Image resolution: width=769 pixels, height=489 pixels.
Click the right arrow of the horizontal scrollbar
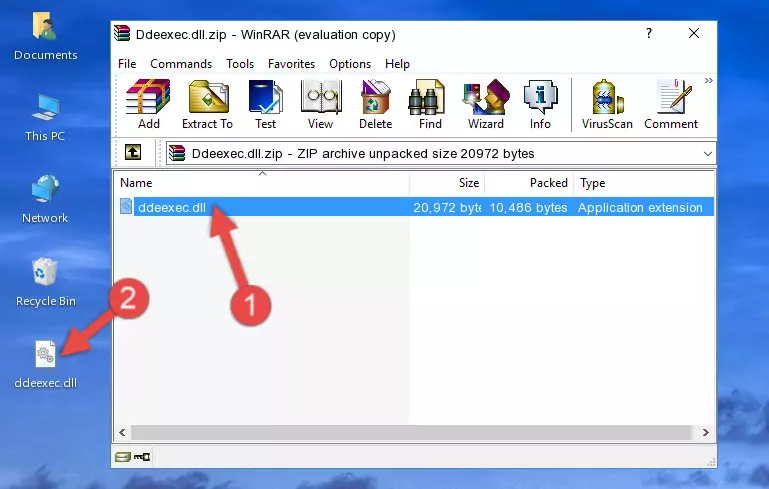706,432
